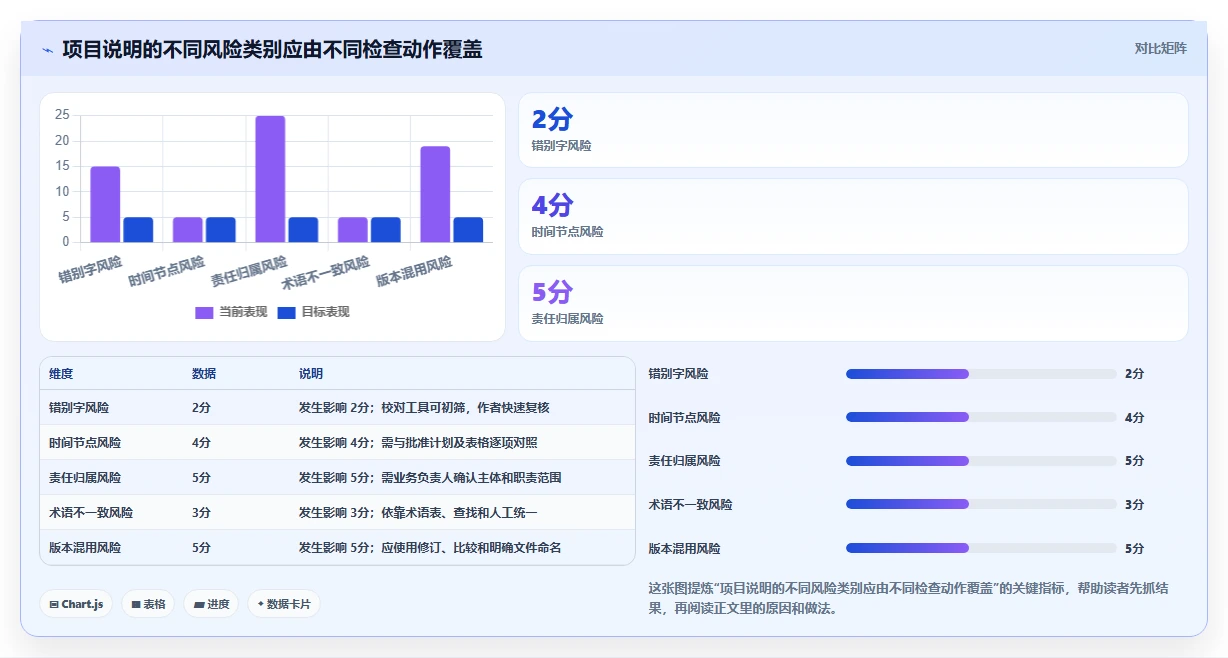
Task: Select the 4分 时间节点风险 data card
Action: click(853, 217)
